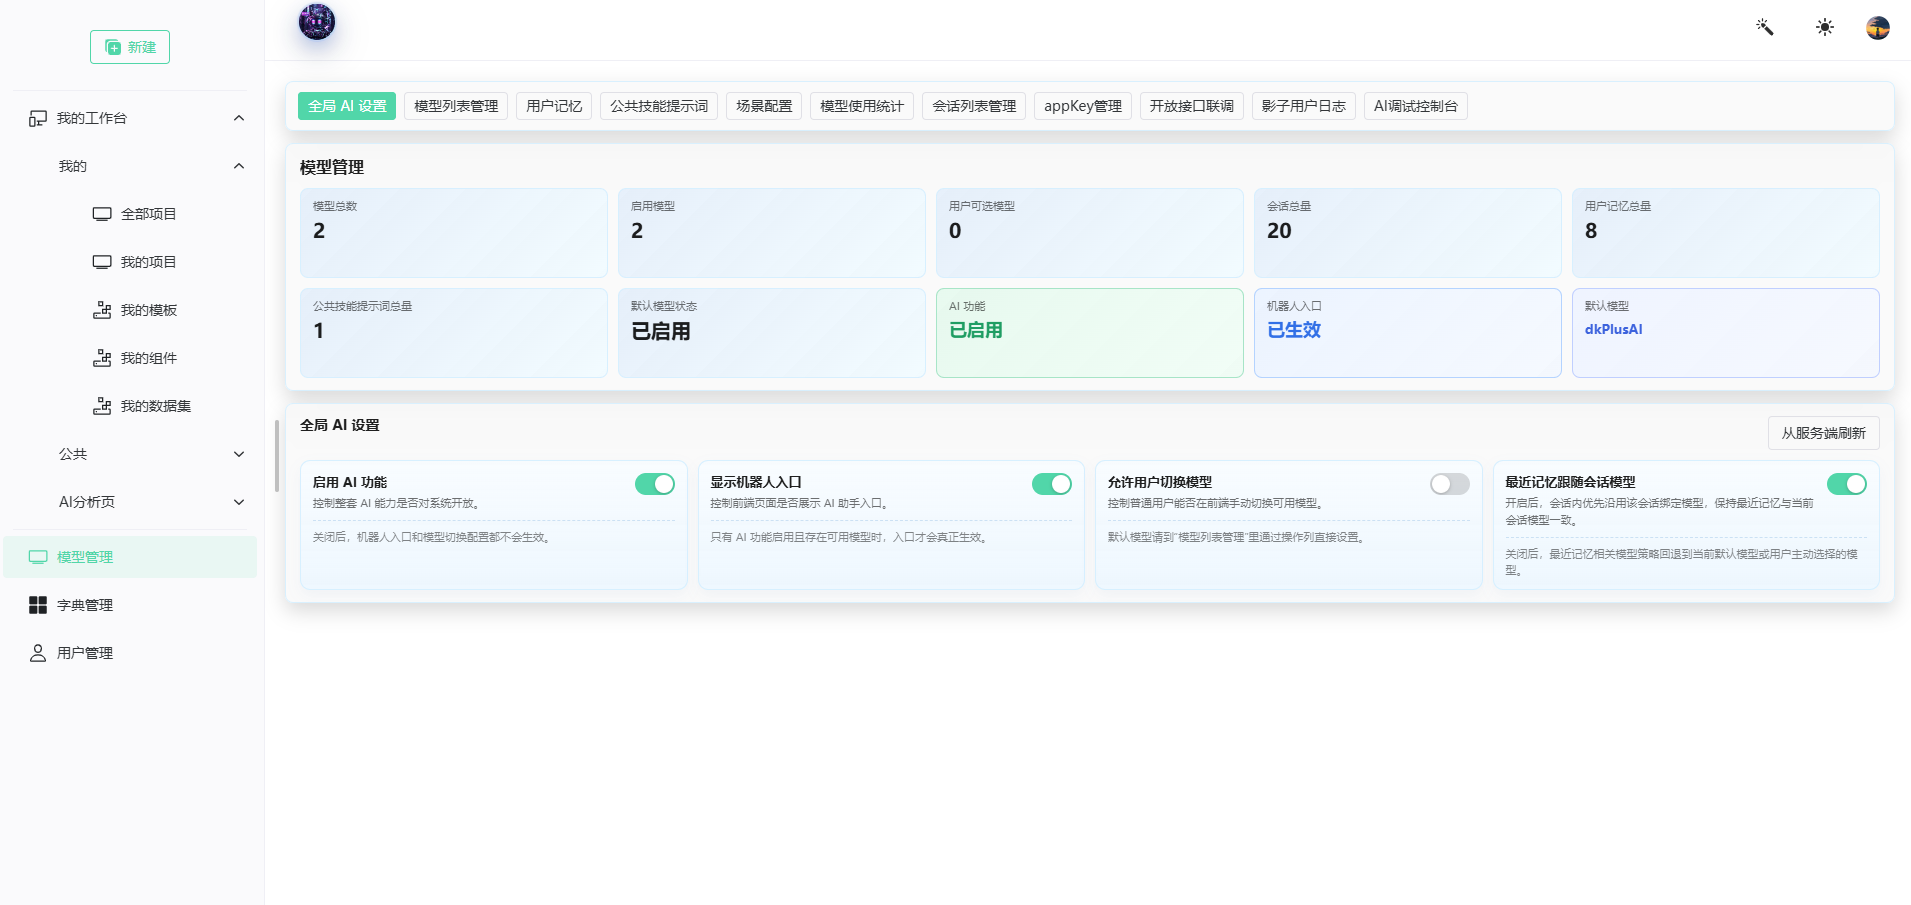Click the purple logo avatar at top
Viewport: 1911px width, 905px height.
coord(317,22)
